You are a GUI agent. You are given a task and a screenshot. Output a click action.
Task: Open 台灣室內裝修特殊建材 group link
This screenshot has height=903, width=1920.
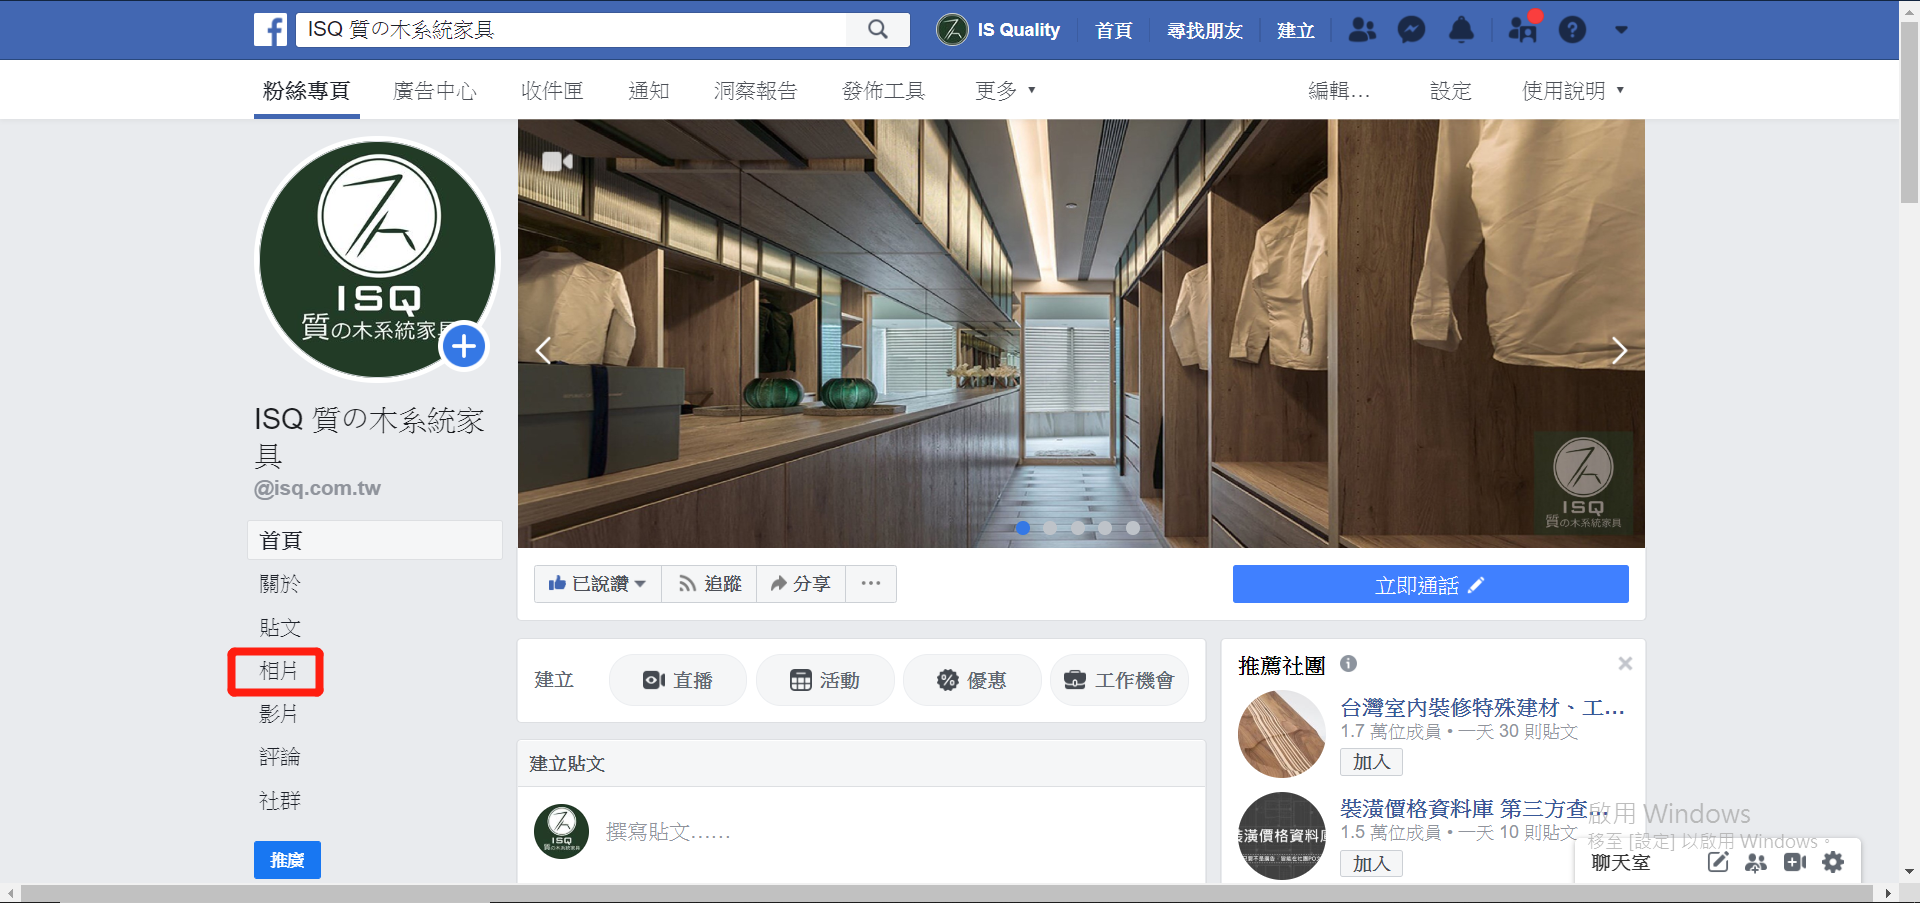(1482, 708)
